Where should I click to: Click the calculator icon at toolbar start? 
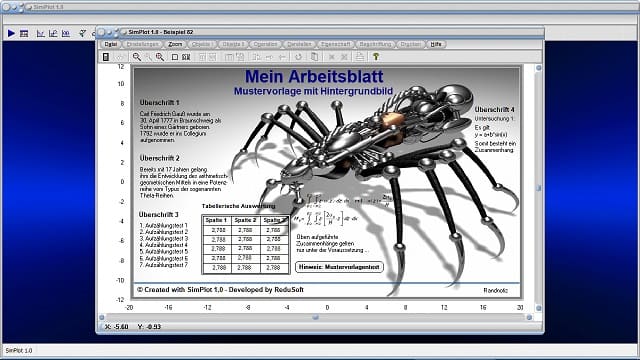(x=106, y=57)
